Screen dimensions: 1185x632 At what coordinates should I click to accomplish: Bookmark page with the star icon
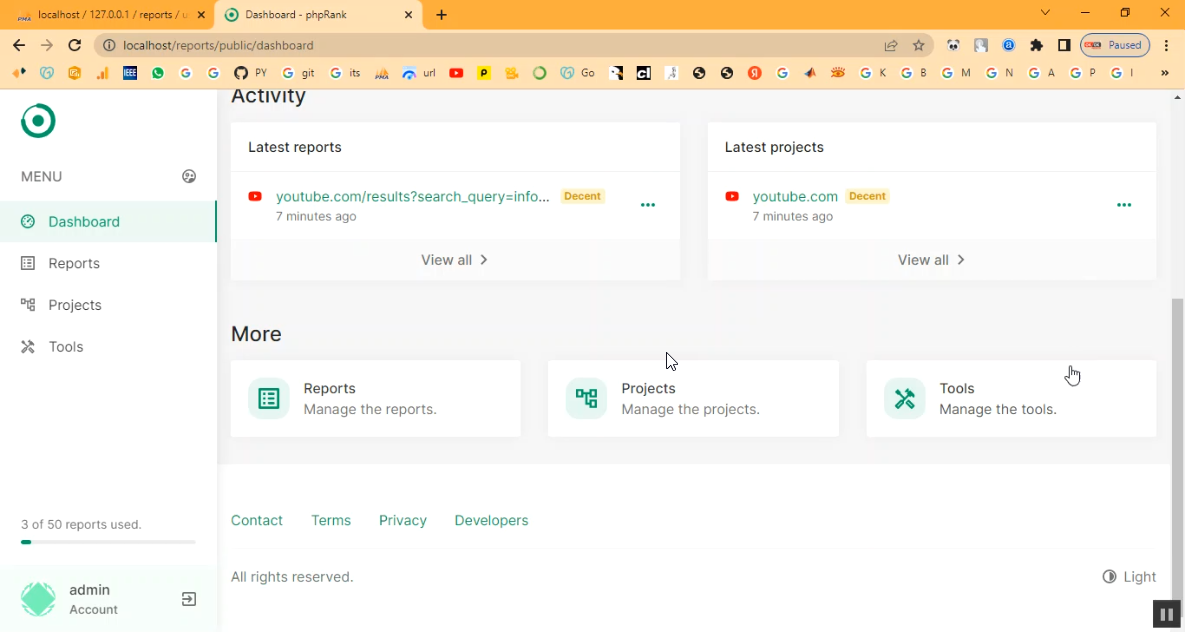tap(918, 45)
